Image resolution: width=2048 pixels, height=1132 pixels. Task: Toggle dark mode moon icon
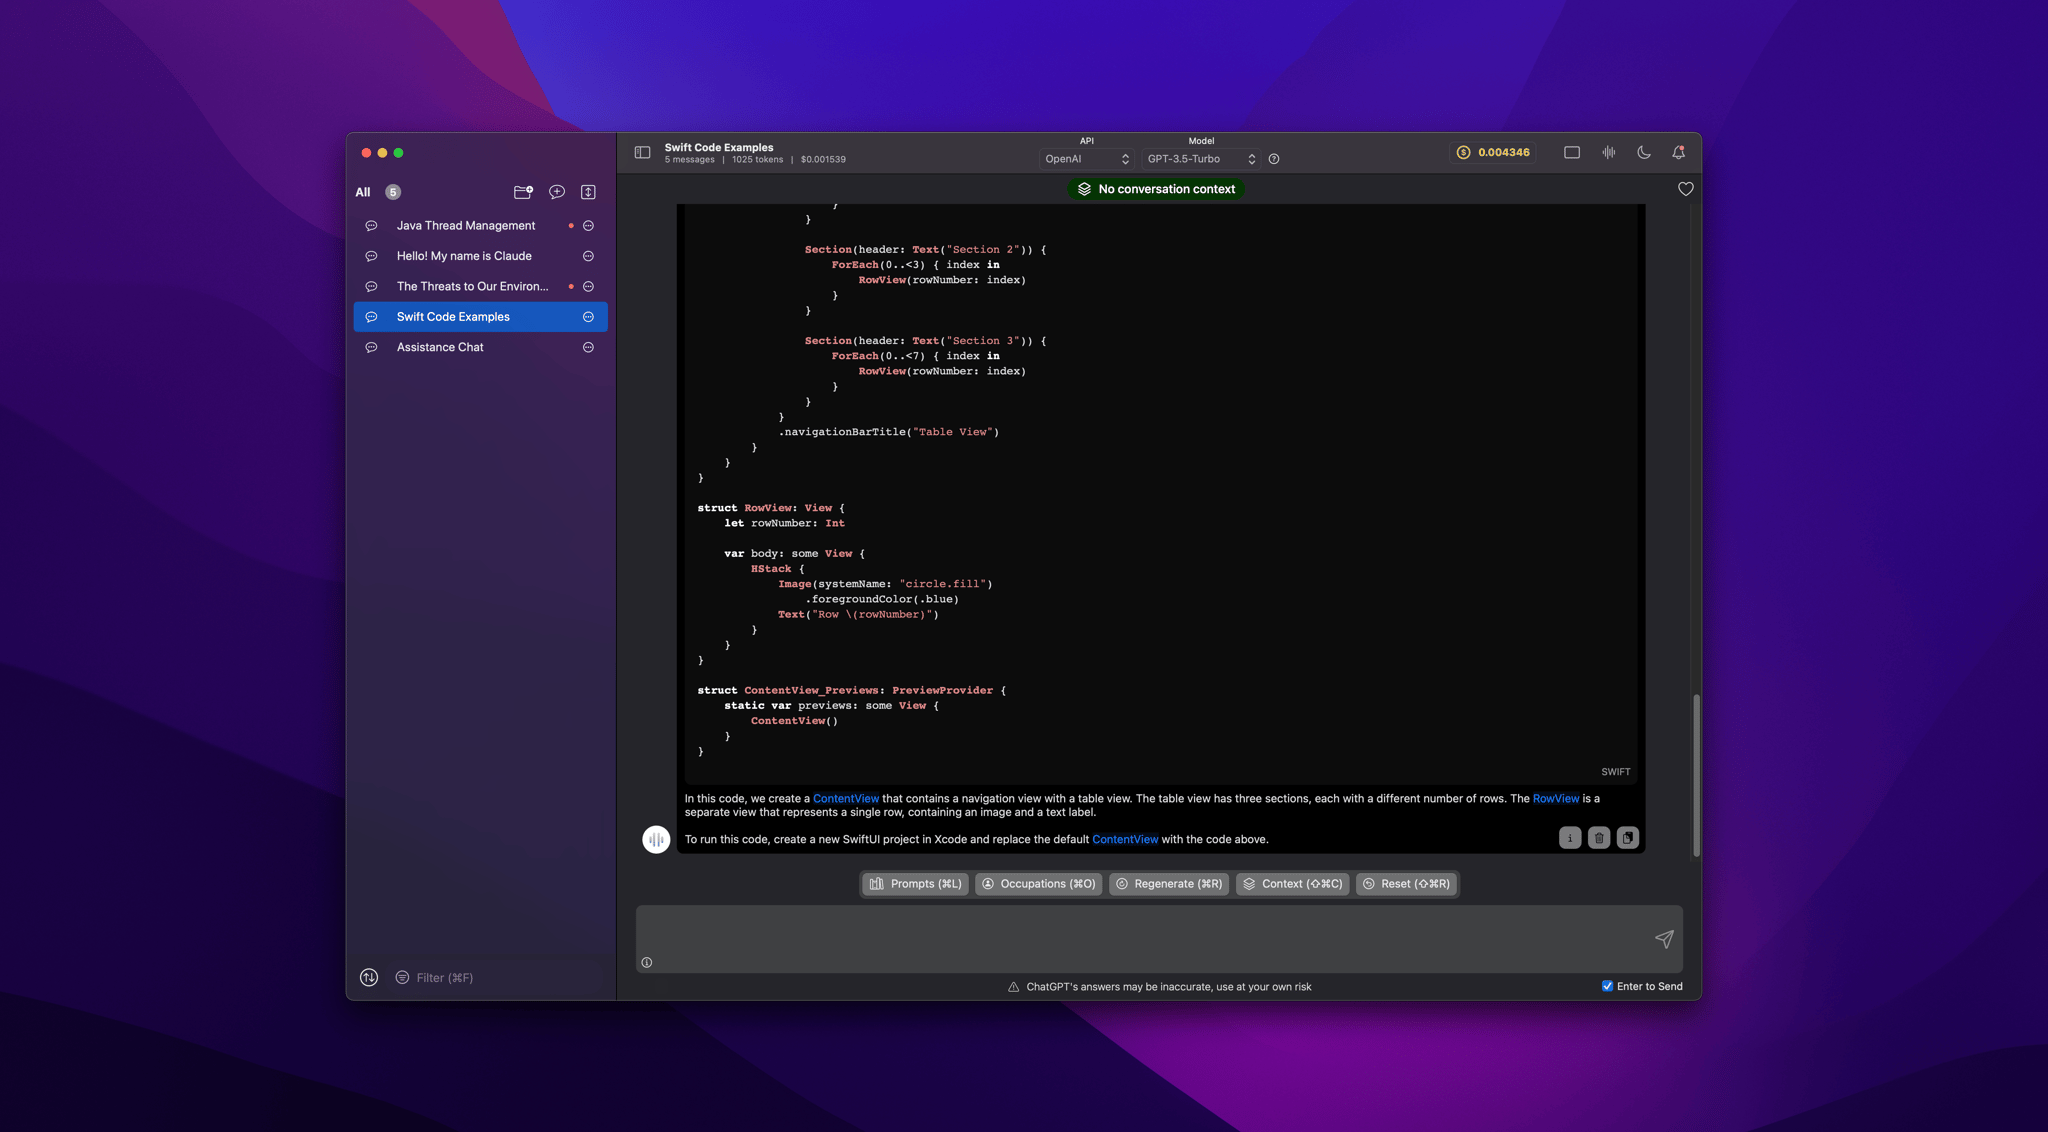1644,153
